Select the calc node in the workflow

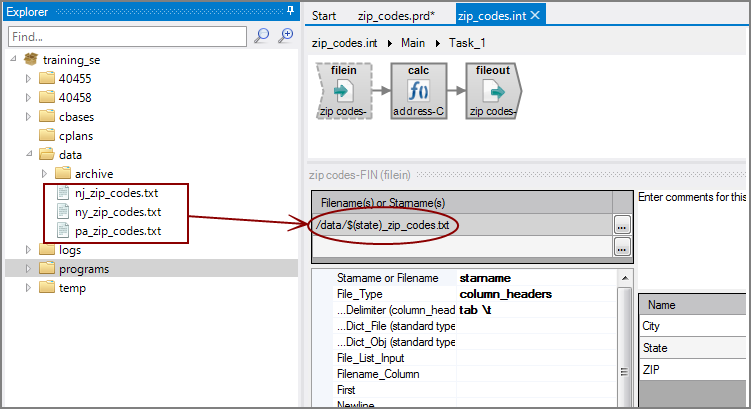[x=419, y=91]
